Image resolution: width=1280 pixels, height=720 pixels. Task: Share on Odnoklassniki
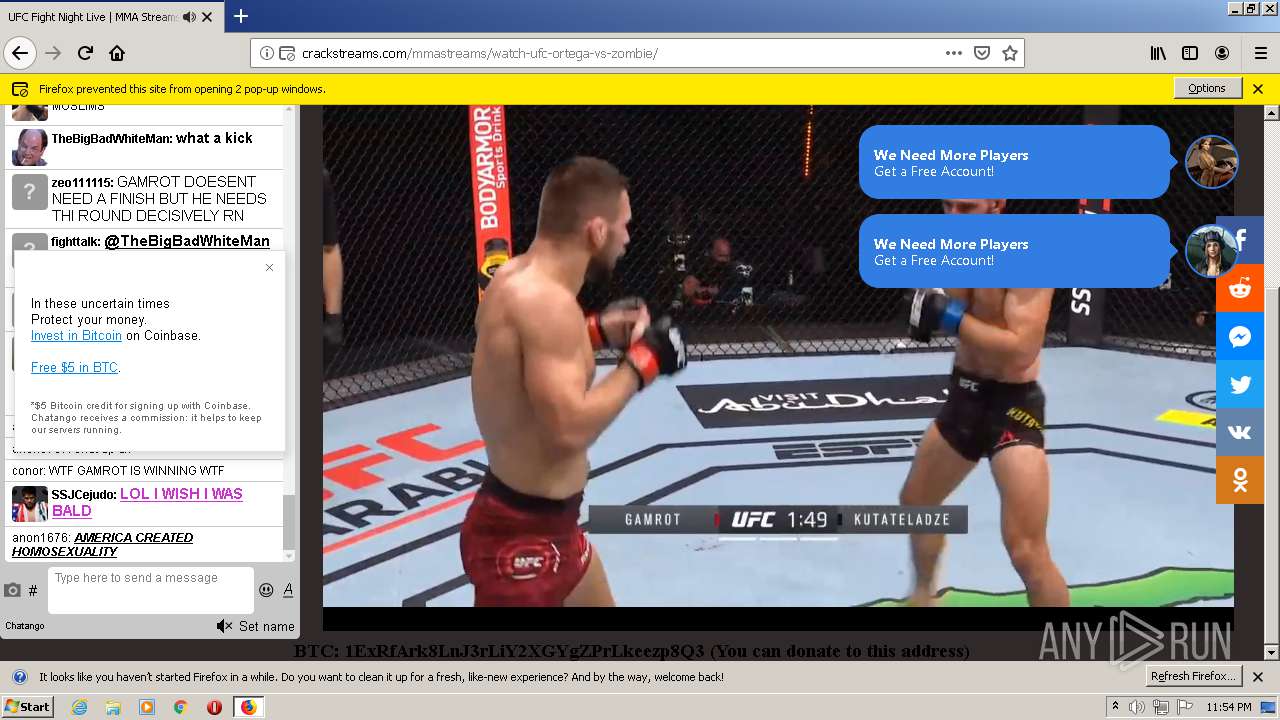point(1240,481)
